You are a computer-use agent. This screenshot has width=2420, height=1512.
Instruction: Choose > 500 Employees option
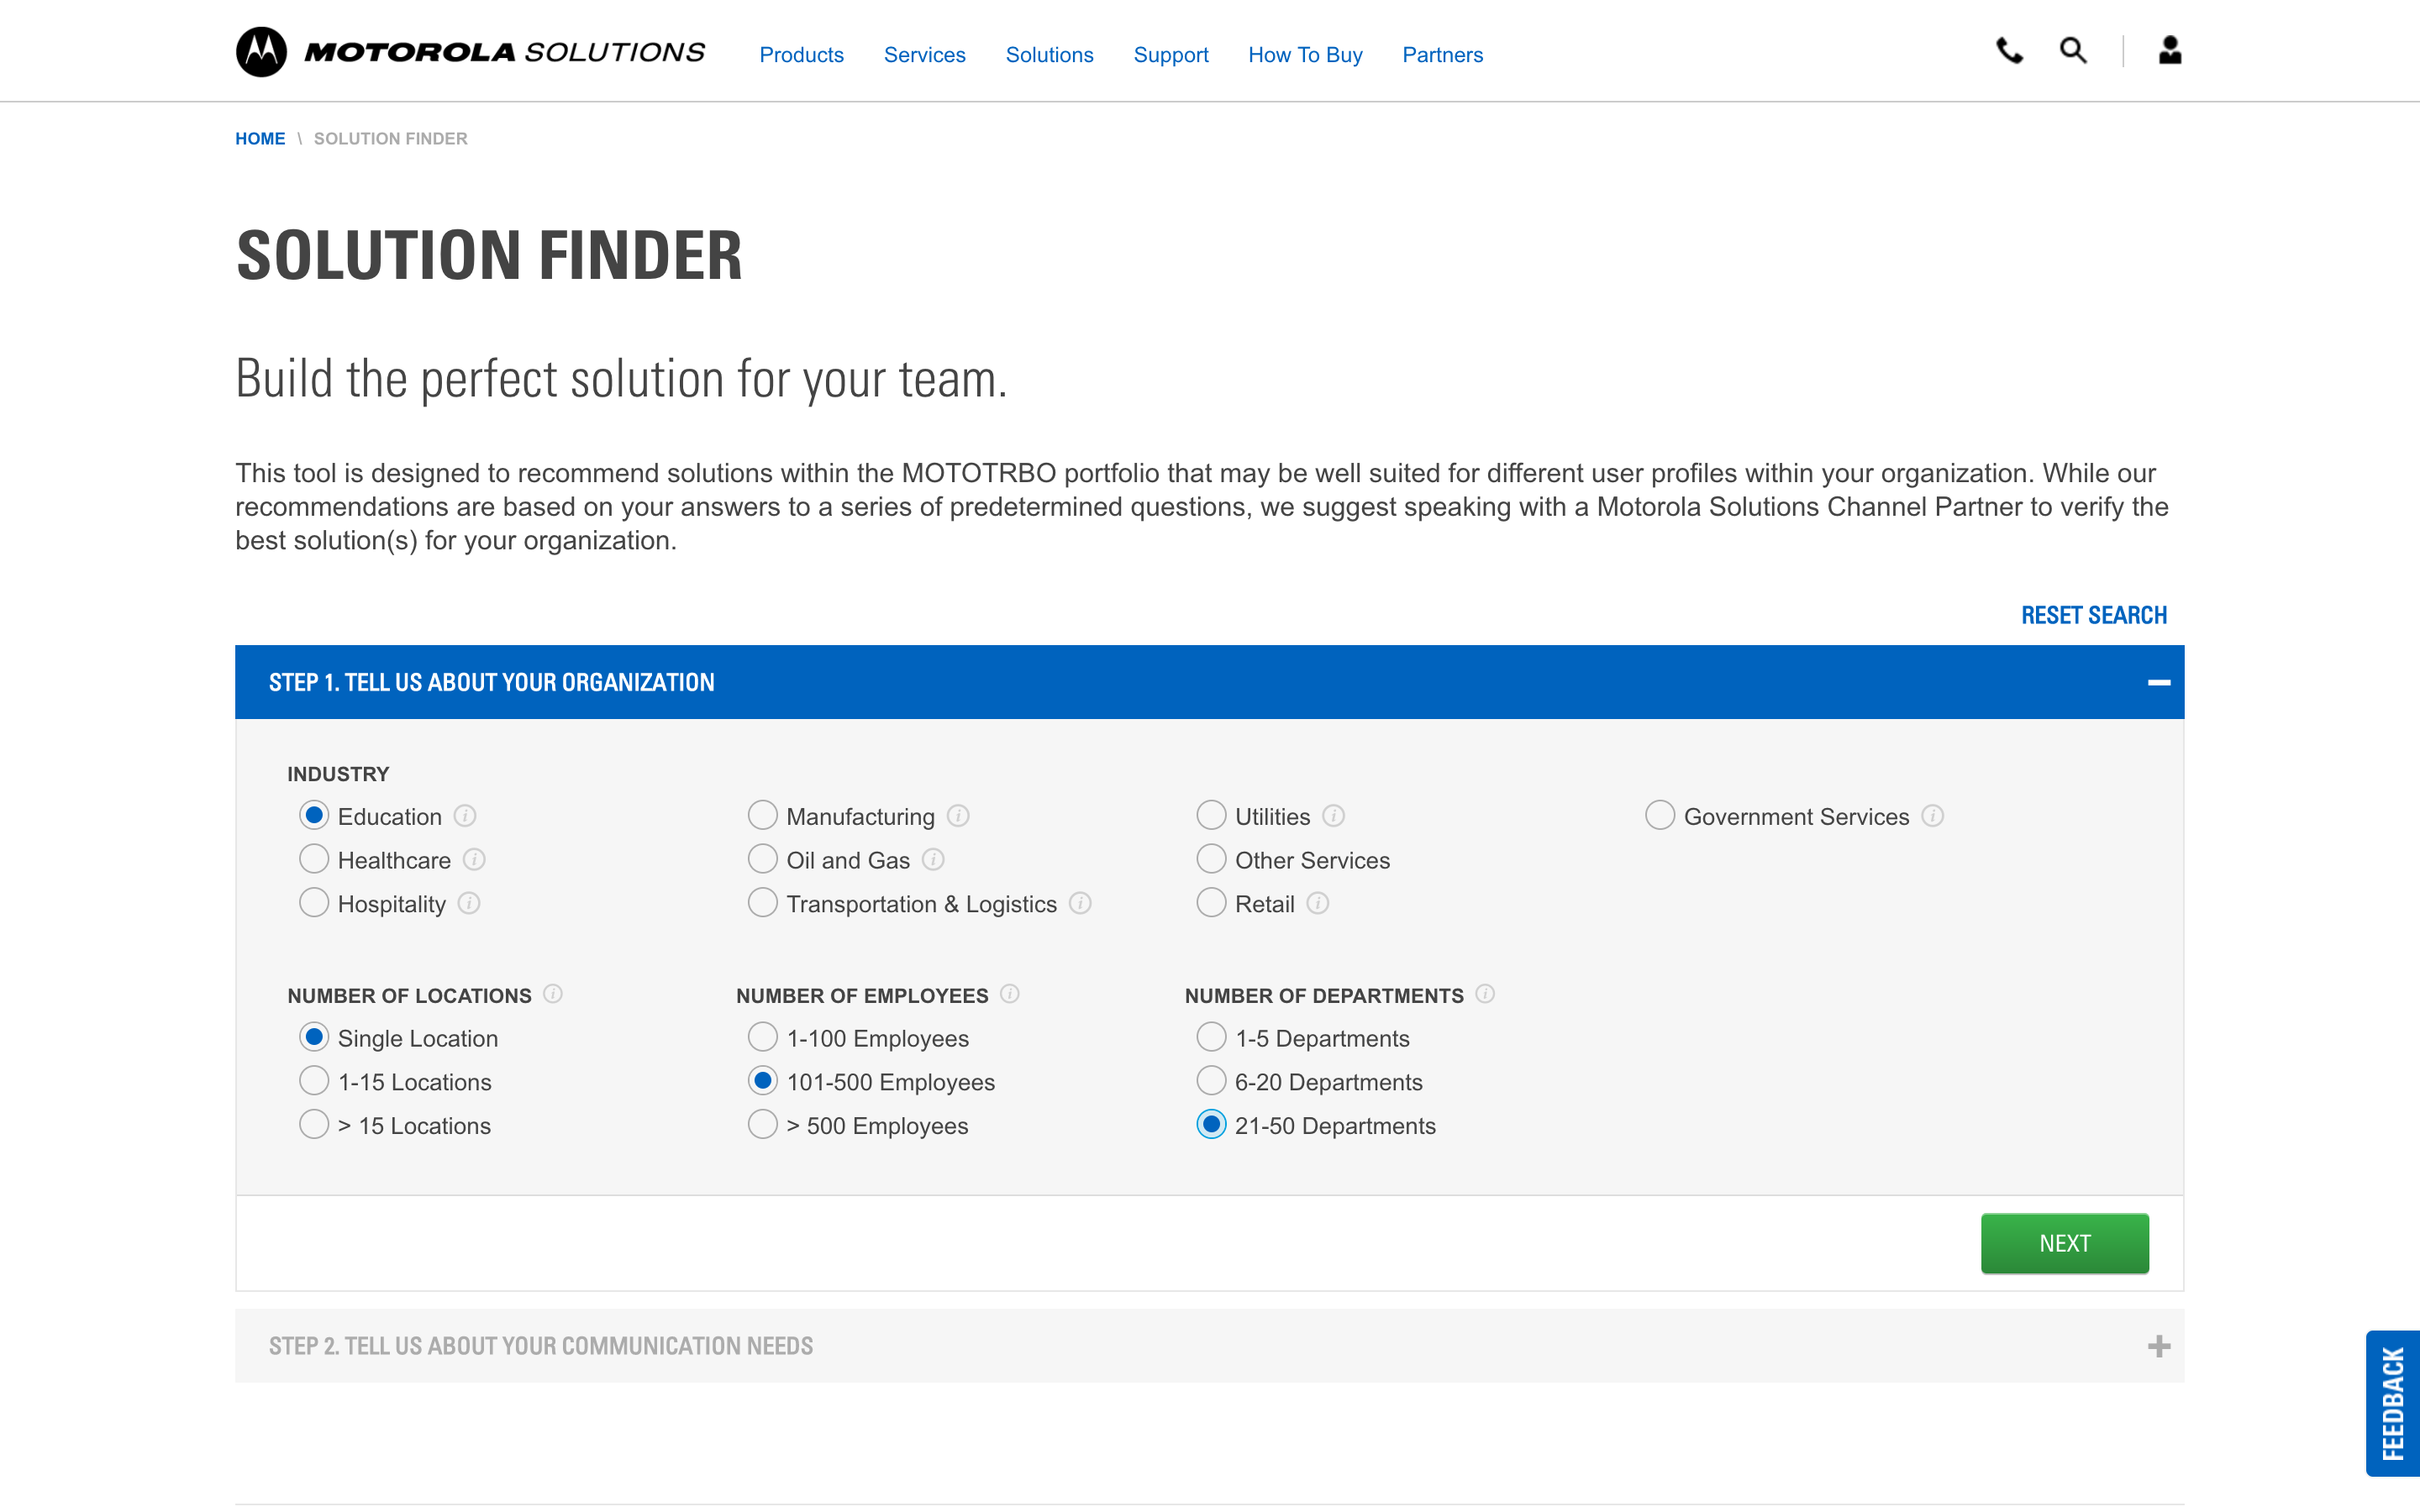pos(763,1125)
